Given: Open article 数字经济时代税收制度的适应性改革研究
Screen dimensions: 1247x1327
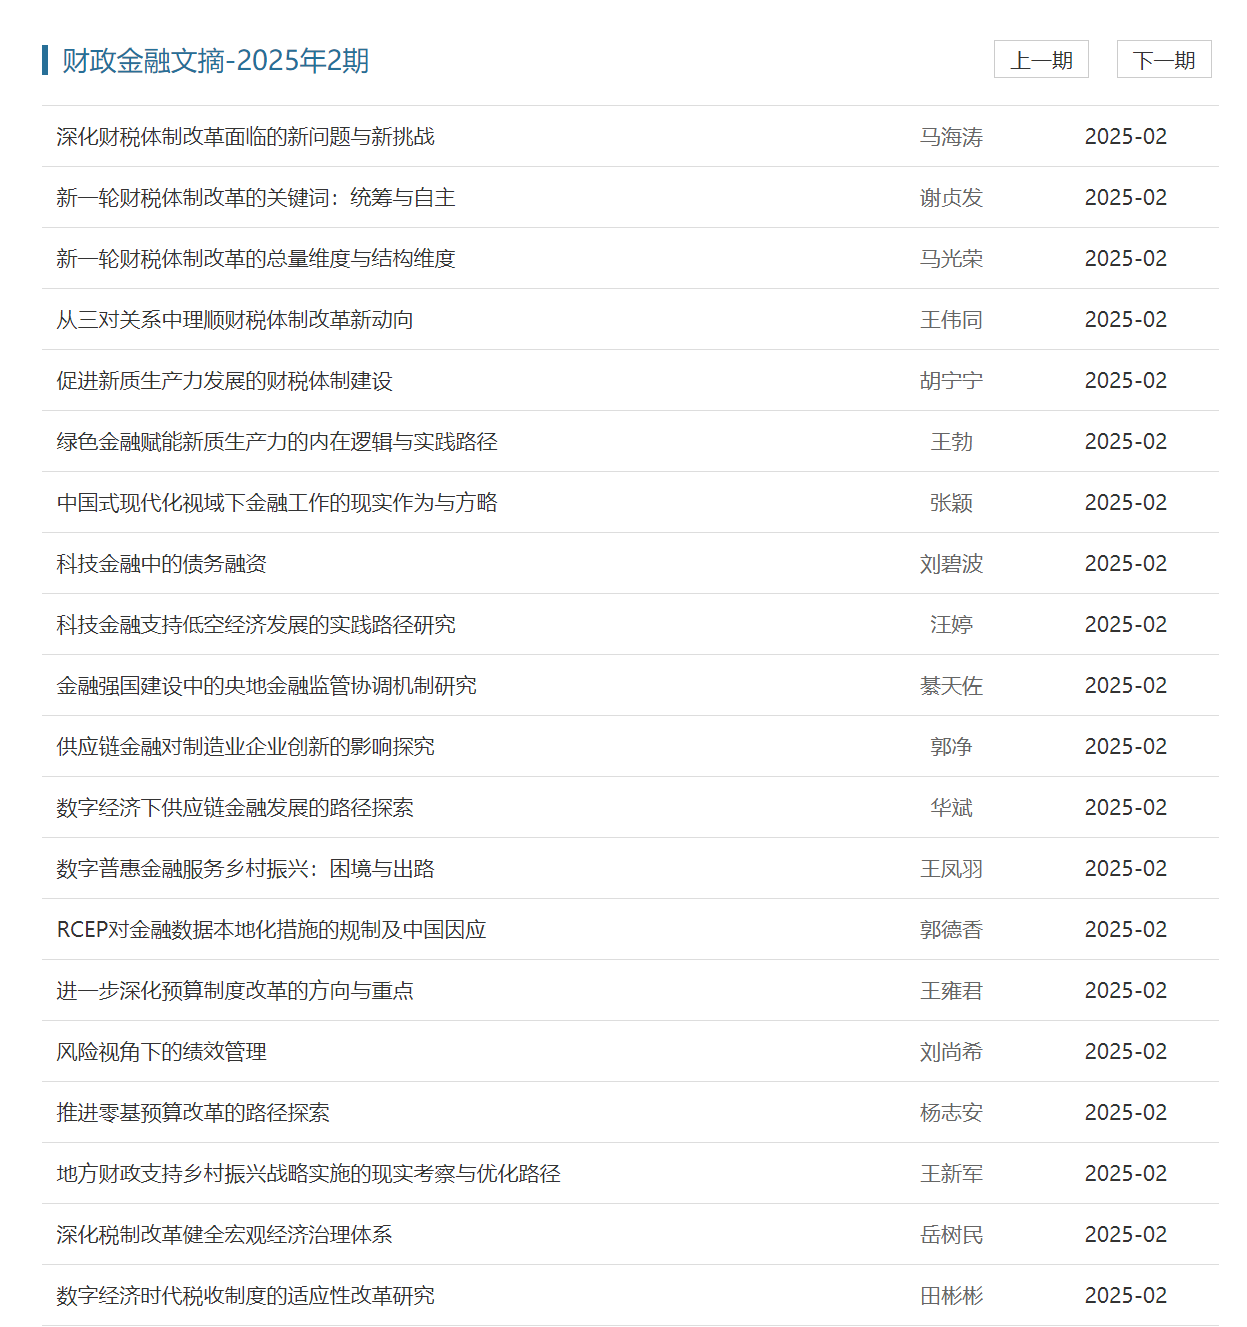Looking at the screenshot, I should point(245,1296).
